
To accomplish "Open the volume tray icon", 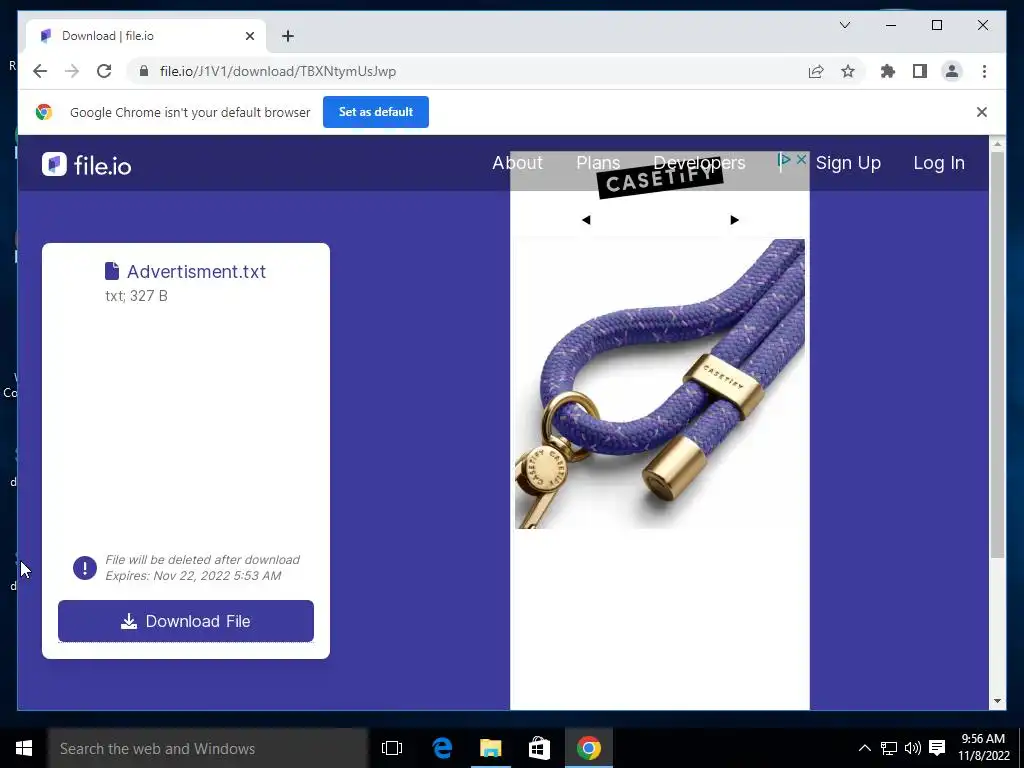I will click(912, 748).
